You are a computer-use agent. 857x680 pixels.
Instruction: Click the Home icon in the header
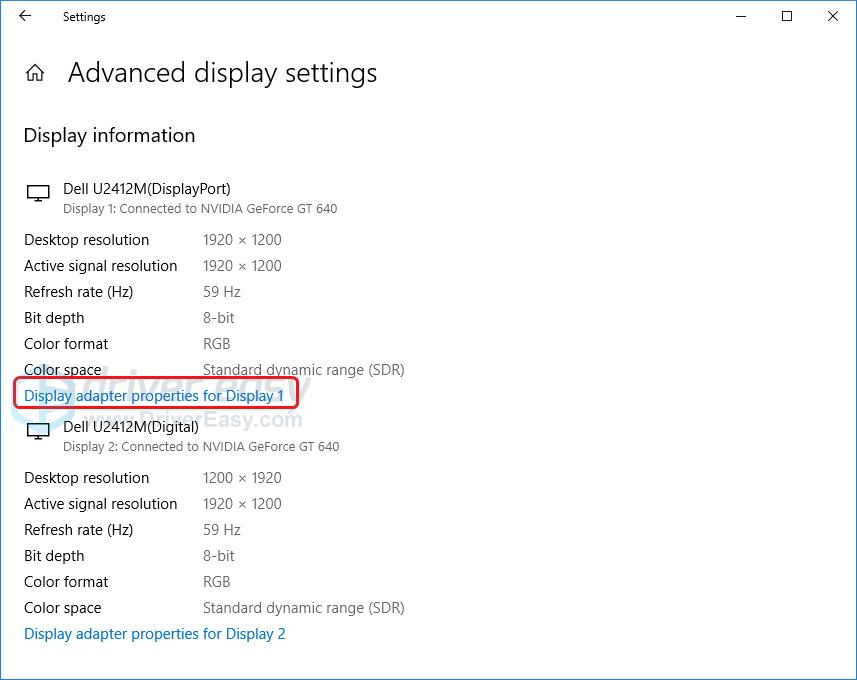(34, 72)
